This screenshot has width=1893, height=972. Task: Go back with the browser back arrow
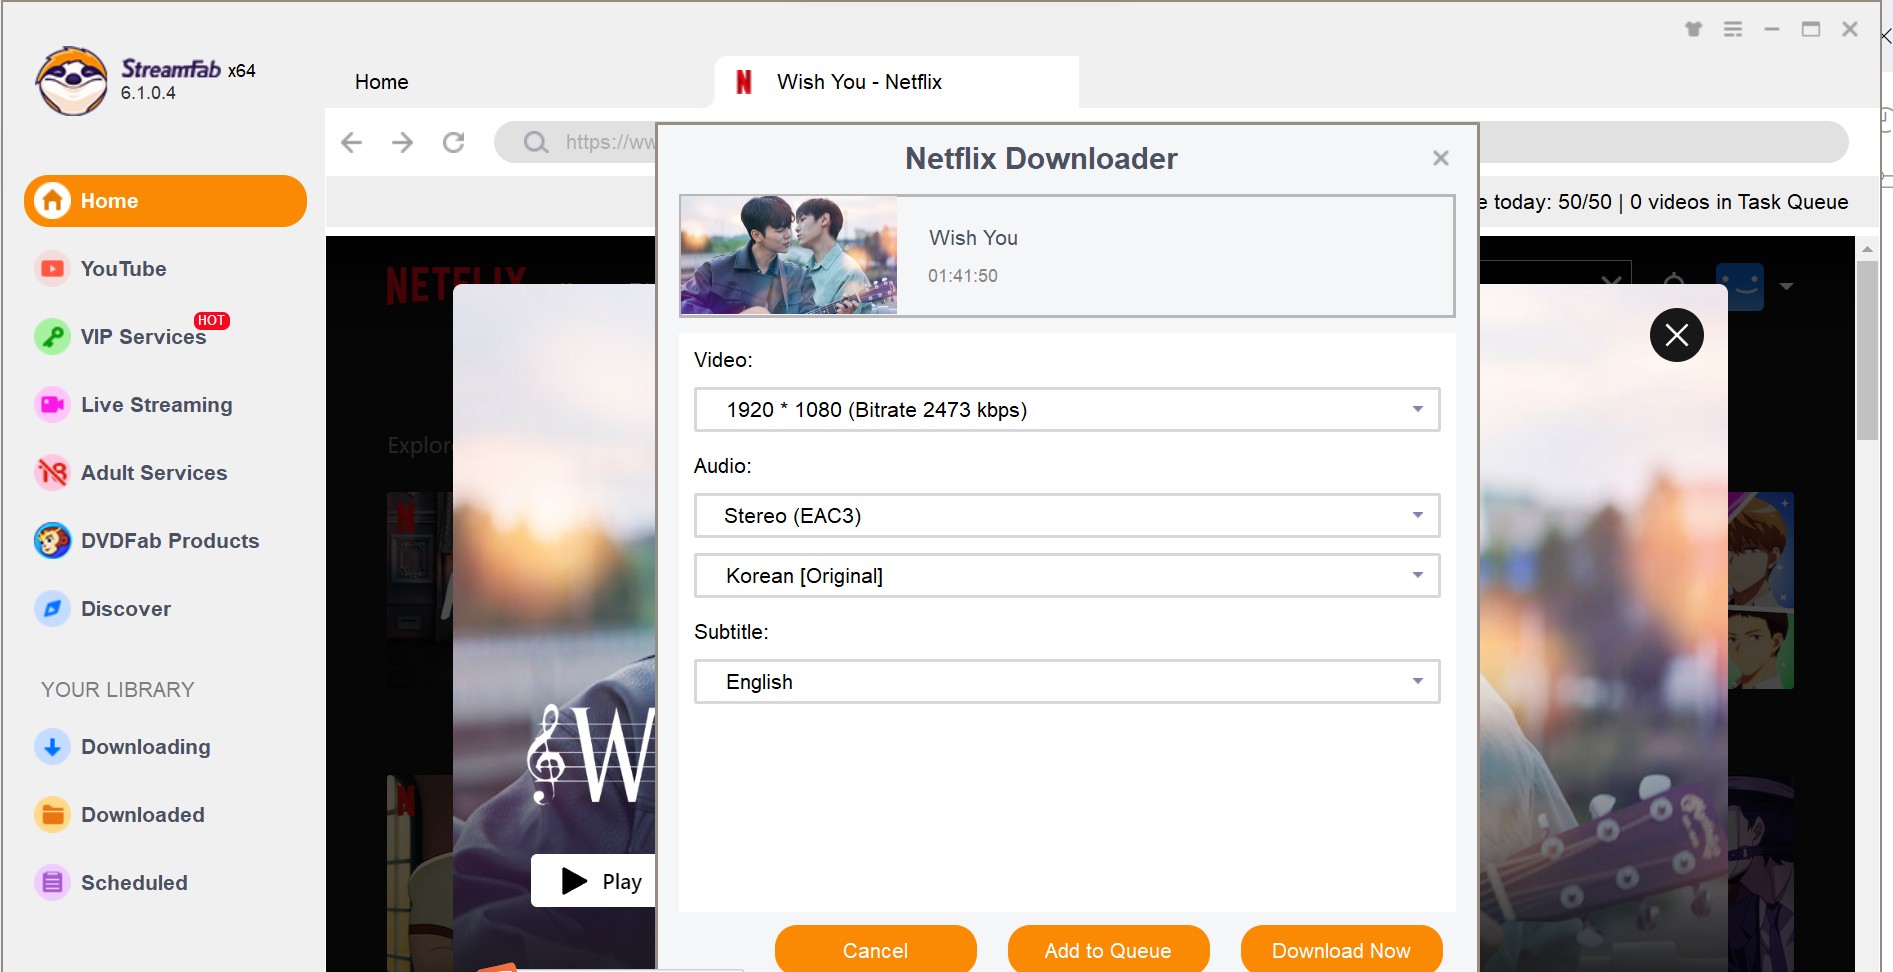click(x=351, y=142)
